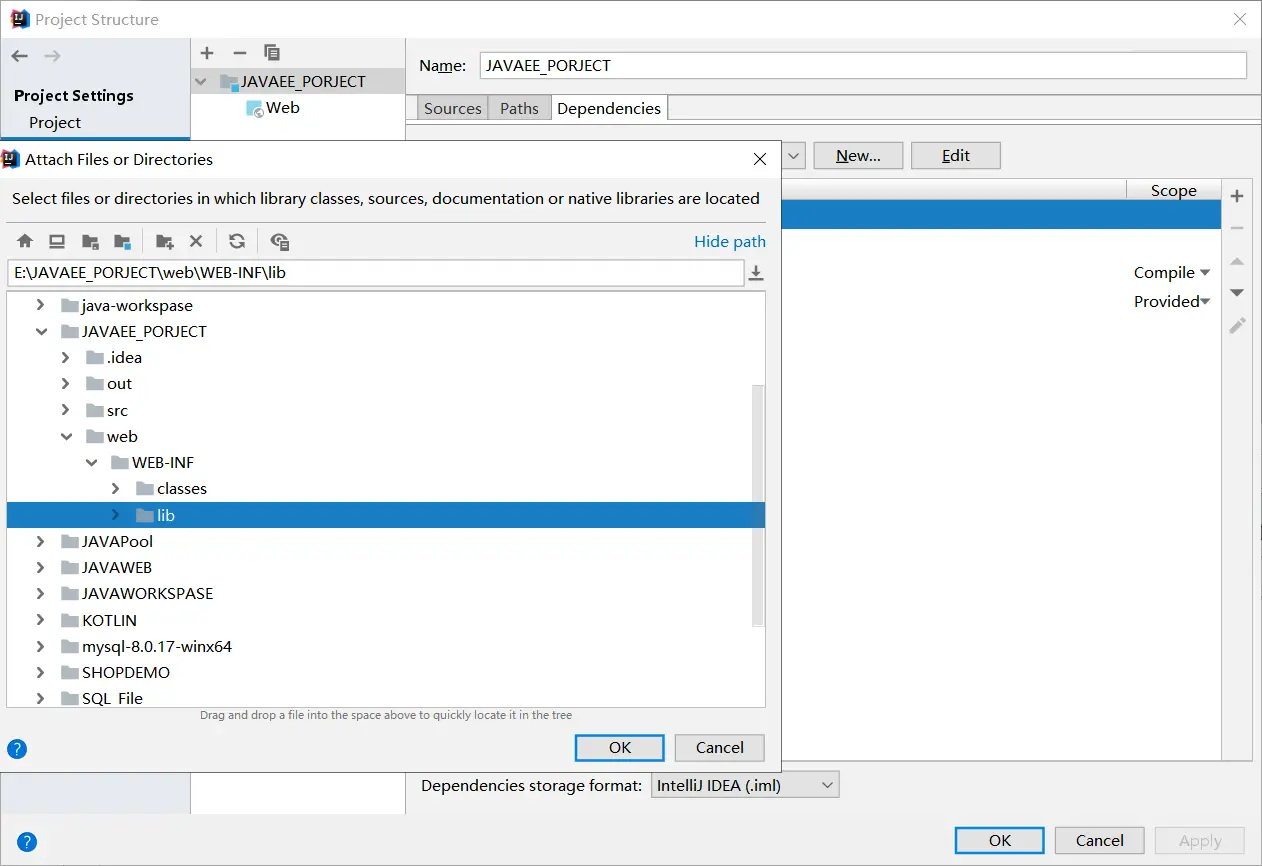
Task: Move dependency down arrow
Action: point(1237,293)
